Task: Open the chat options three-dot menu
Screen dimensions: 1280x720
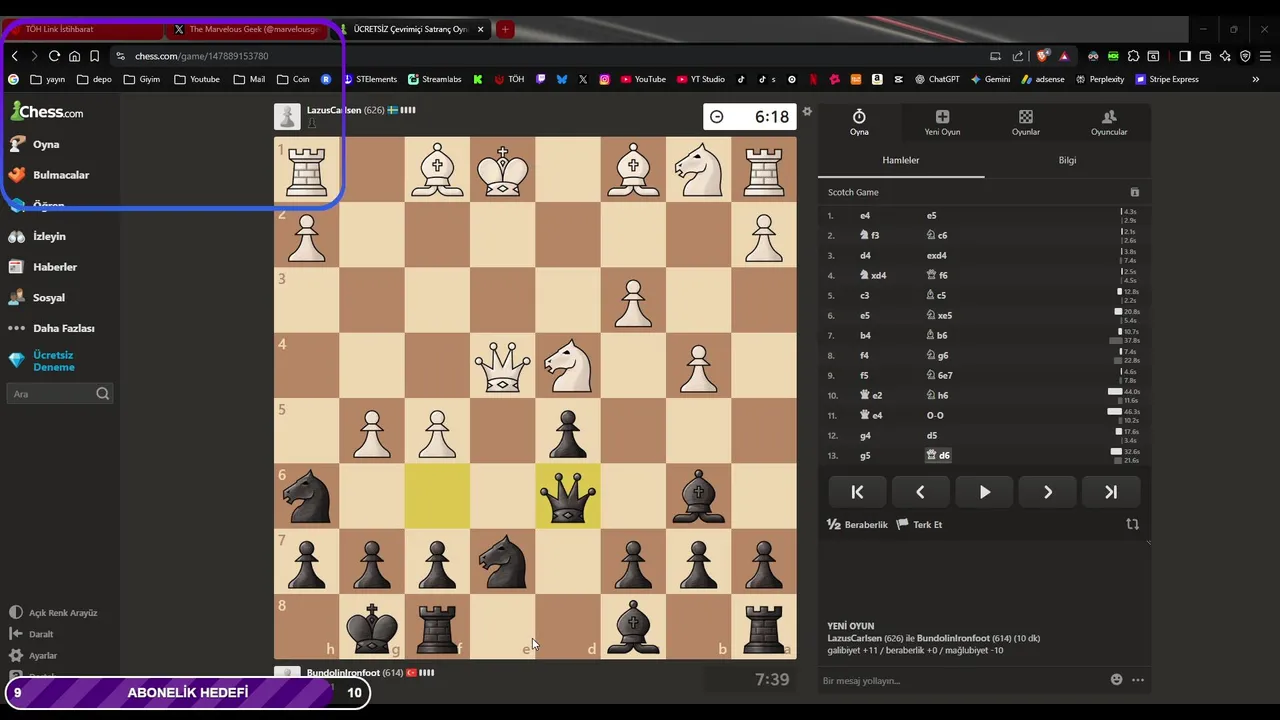Action: click(x=1138, y=680)
